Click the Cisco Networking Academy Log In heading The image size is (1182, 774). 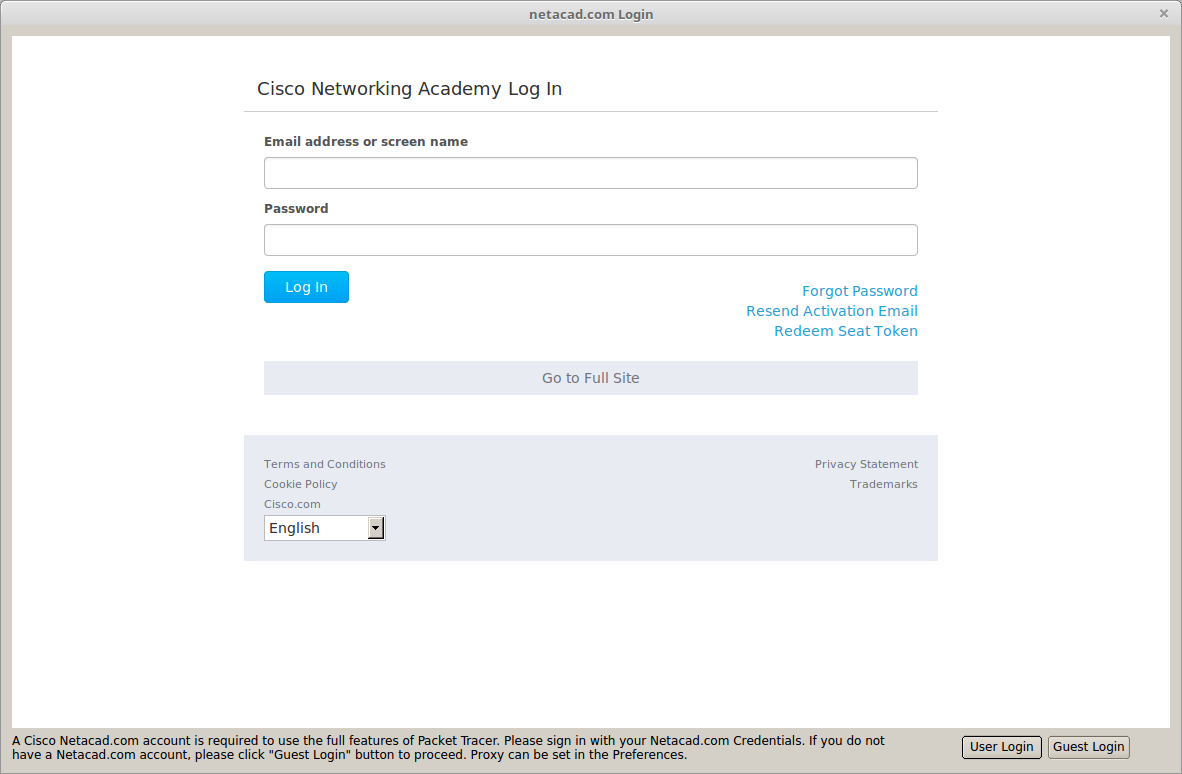409,89
